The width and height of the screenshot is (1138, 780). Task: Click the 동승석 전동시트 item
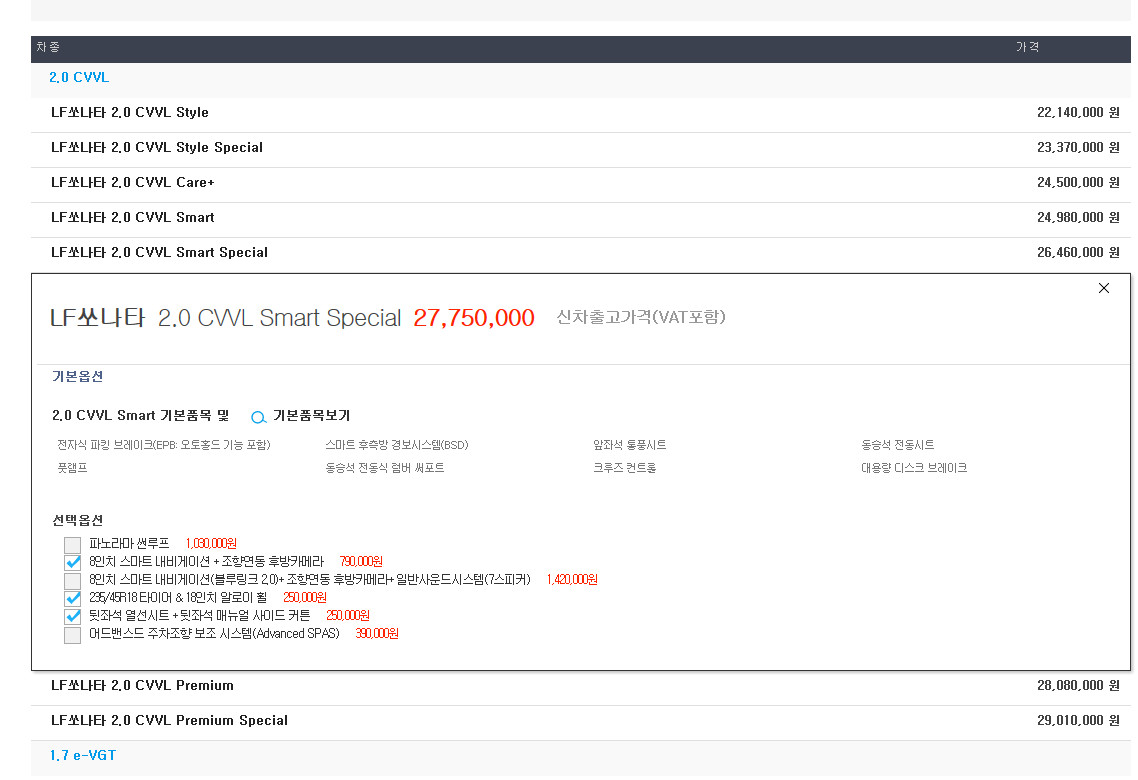pyautogui.click(x=898, y=445)
